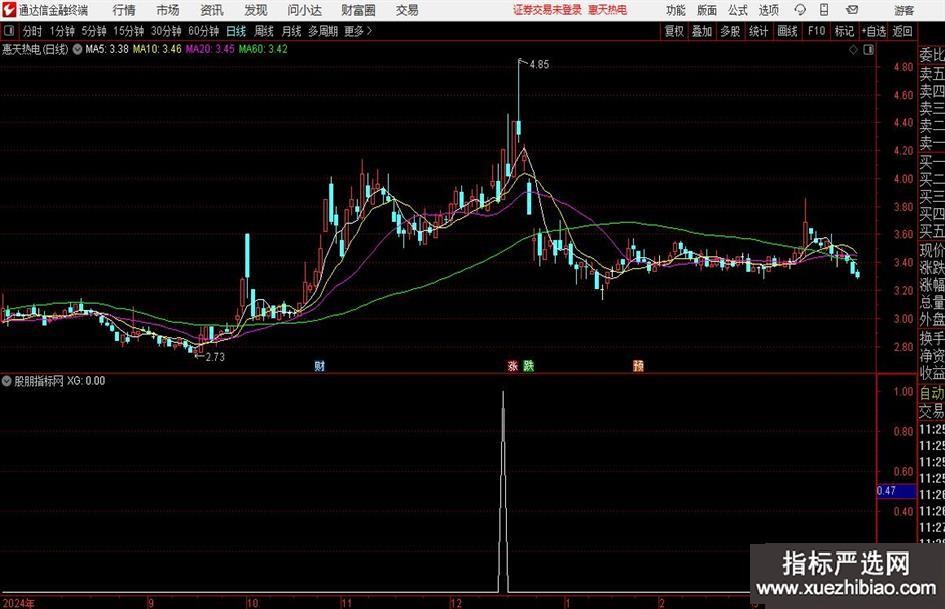The image size is (945, 609).
Task: Open the 市场 menu
Action: point(168,10)
